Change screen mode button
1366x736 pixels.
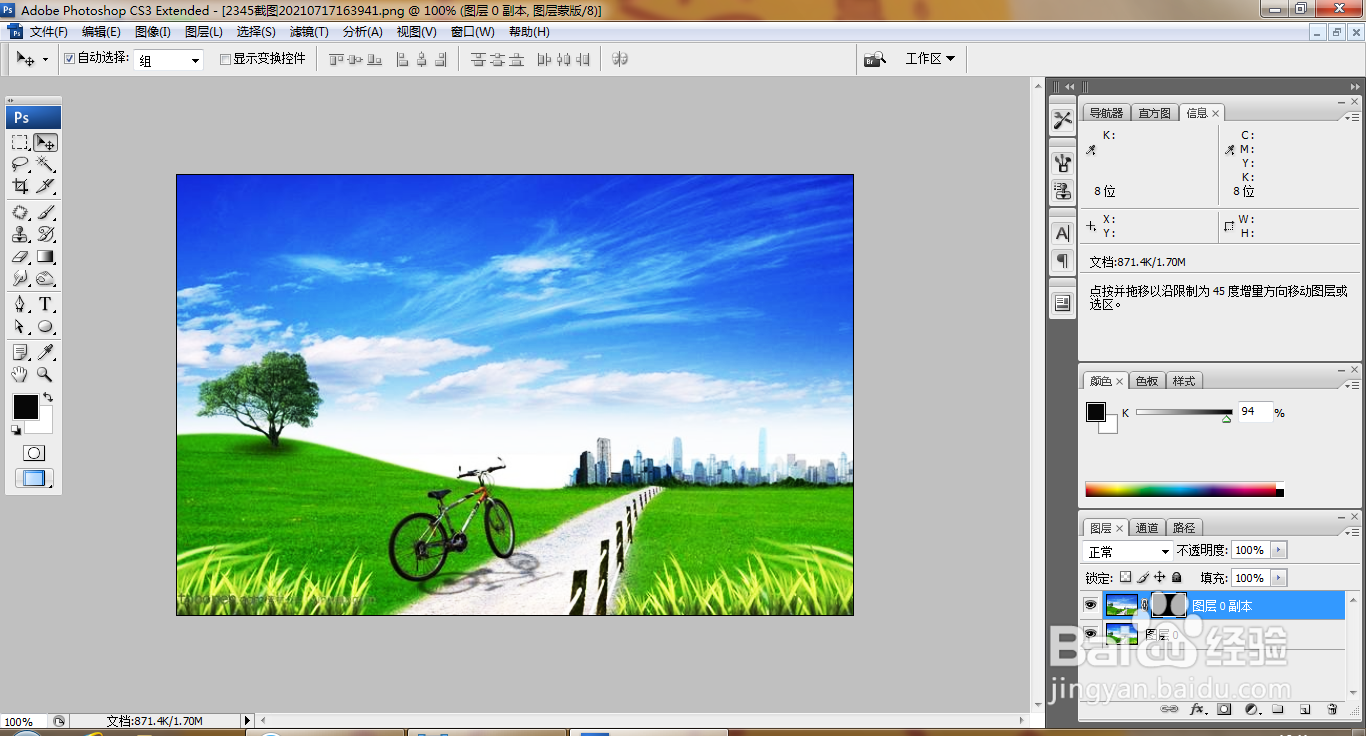[34, 478]
